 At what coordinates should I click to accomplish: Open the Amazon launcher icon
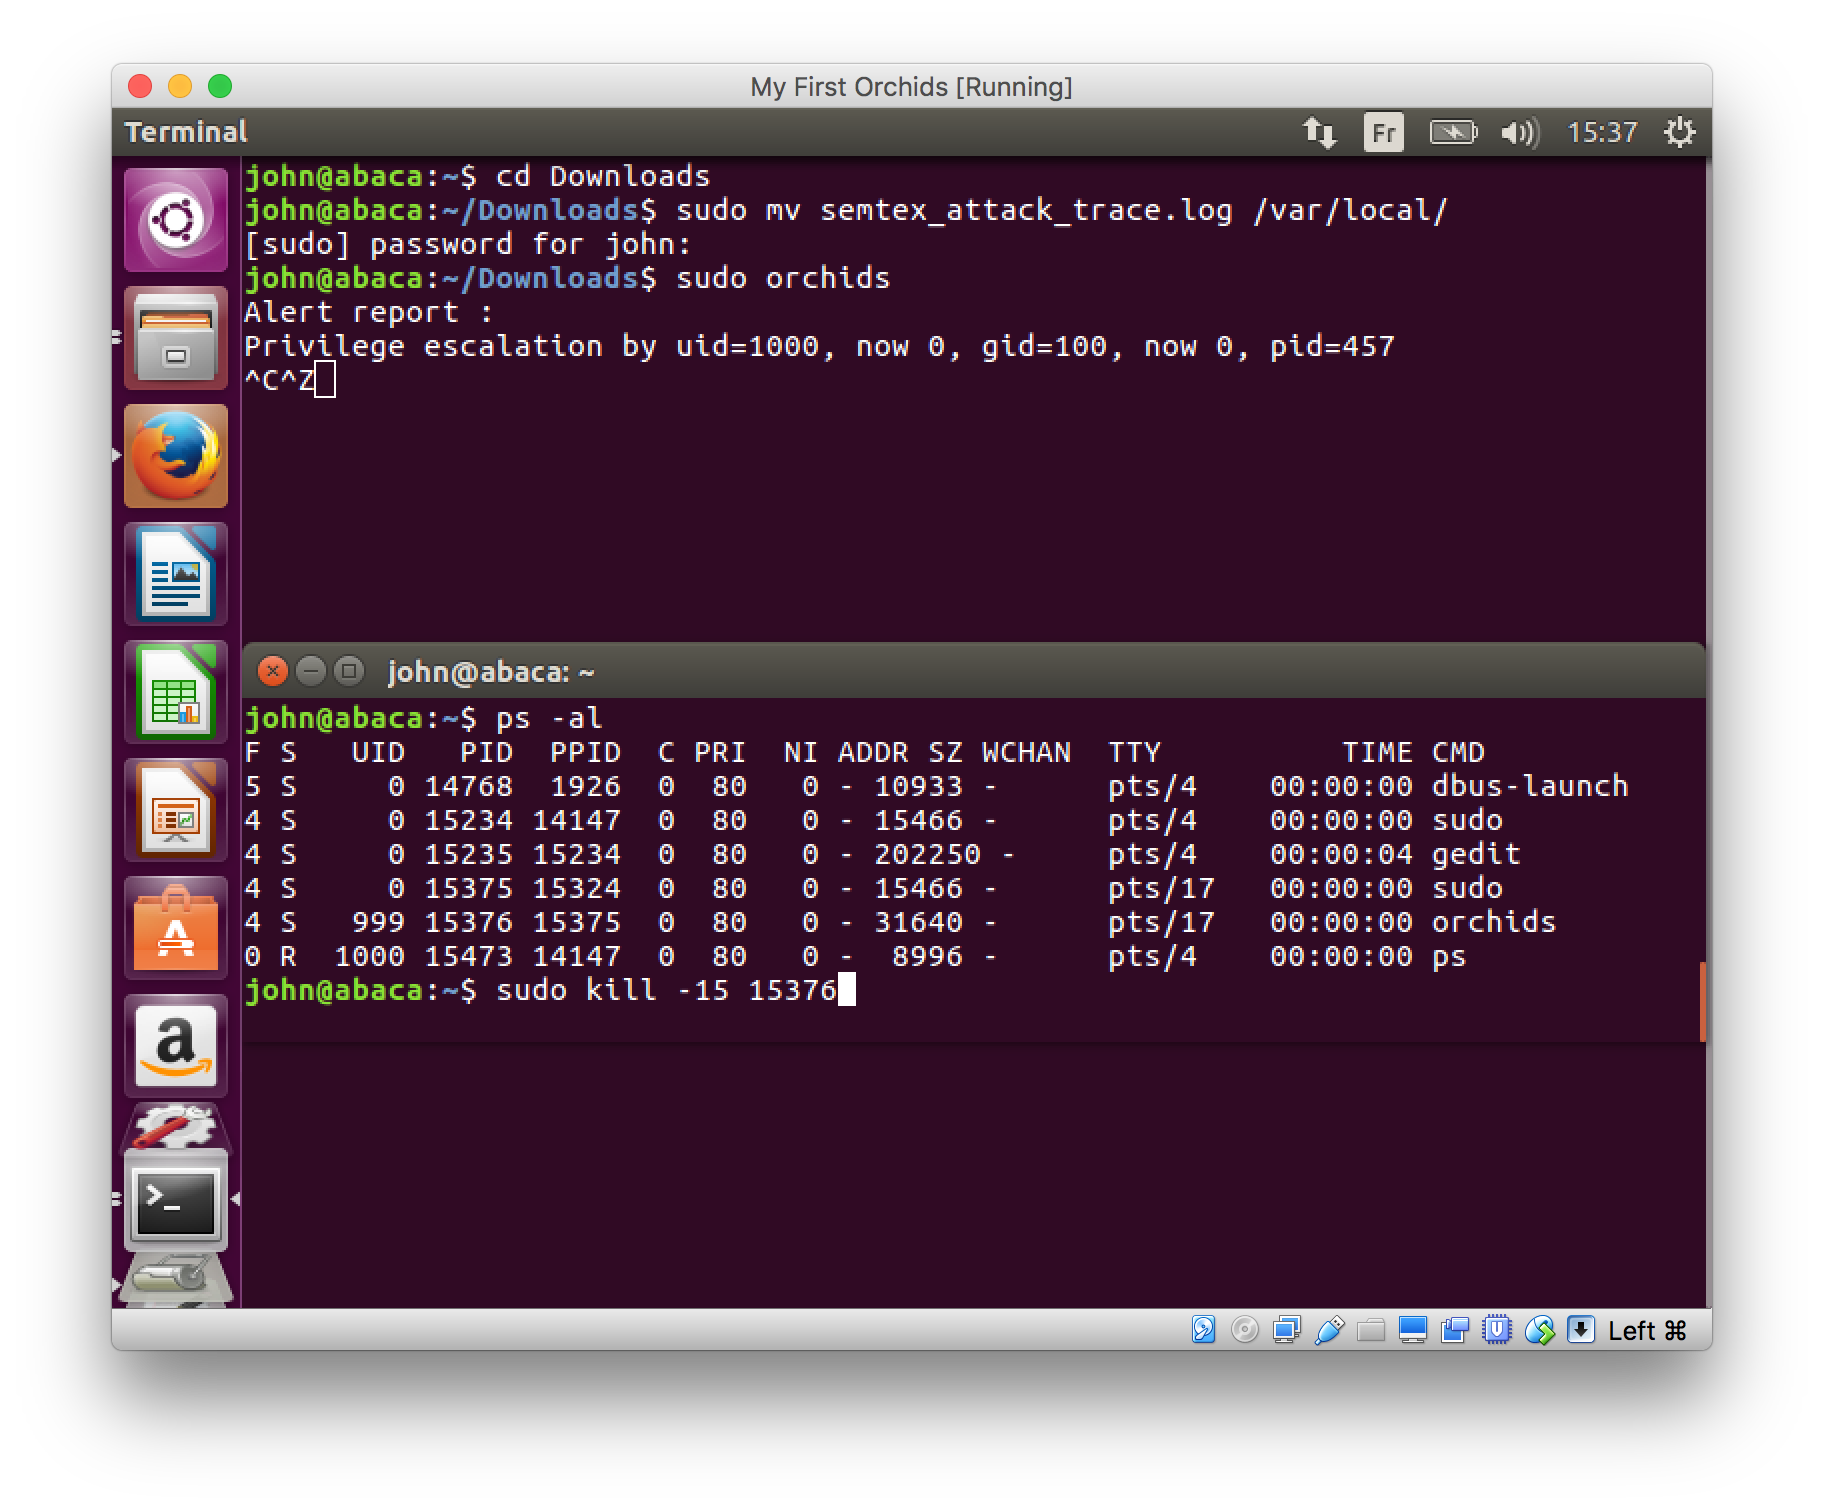[176, 1046]
